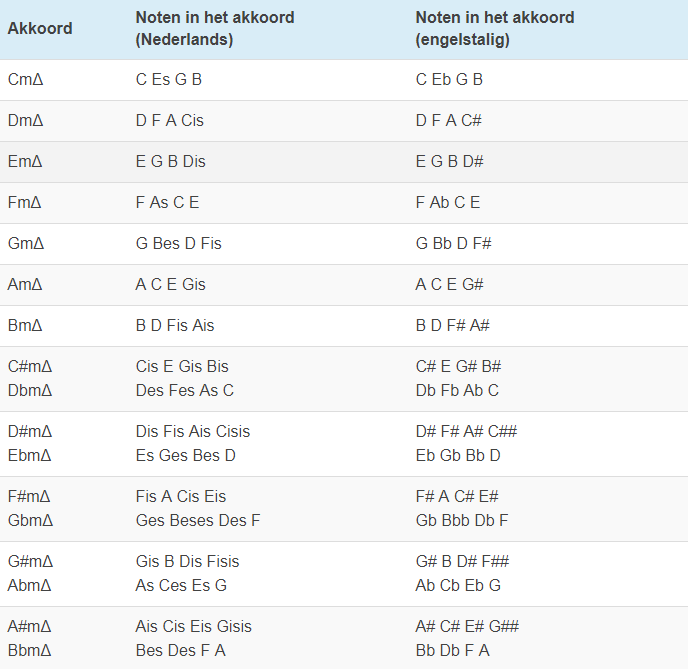This screenshot has width=688, height=669.
Task: Click the "Noten in het akkoord (engelstalig)" header
Action: 495,28
